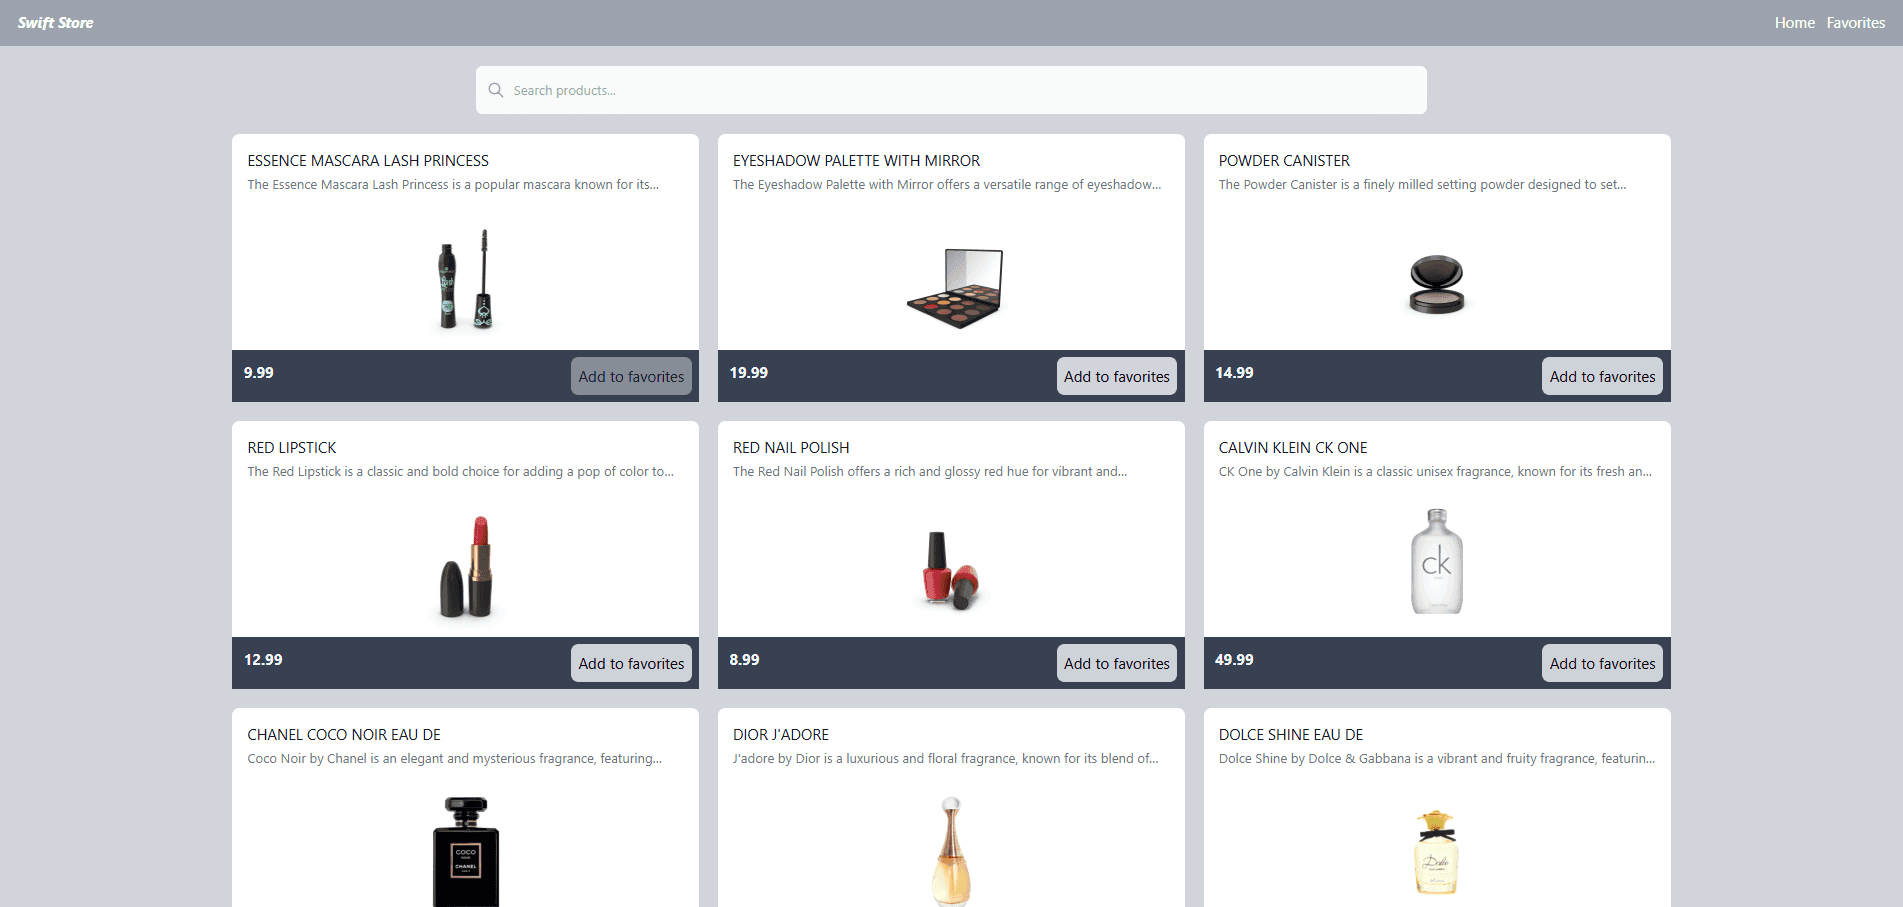The width and height of the screenshot is (1903, 907).
Task: Add Eyeshadow Palette with Mirror to favorites
Action: click(x=1117, y=376)
